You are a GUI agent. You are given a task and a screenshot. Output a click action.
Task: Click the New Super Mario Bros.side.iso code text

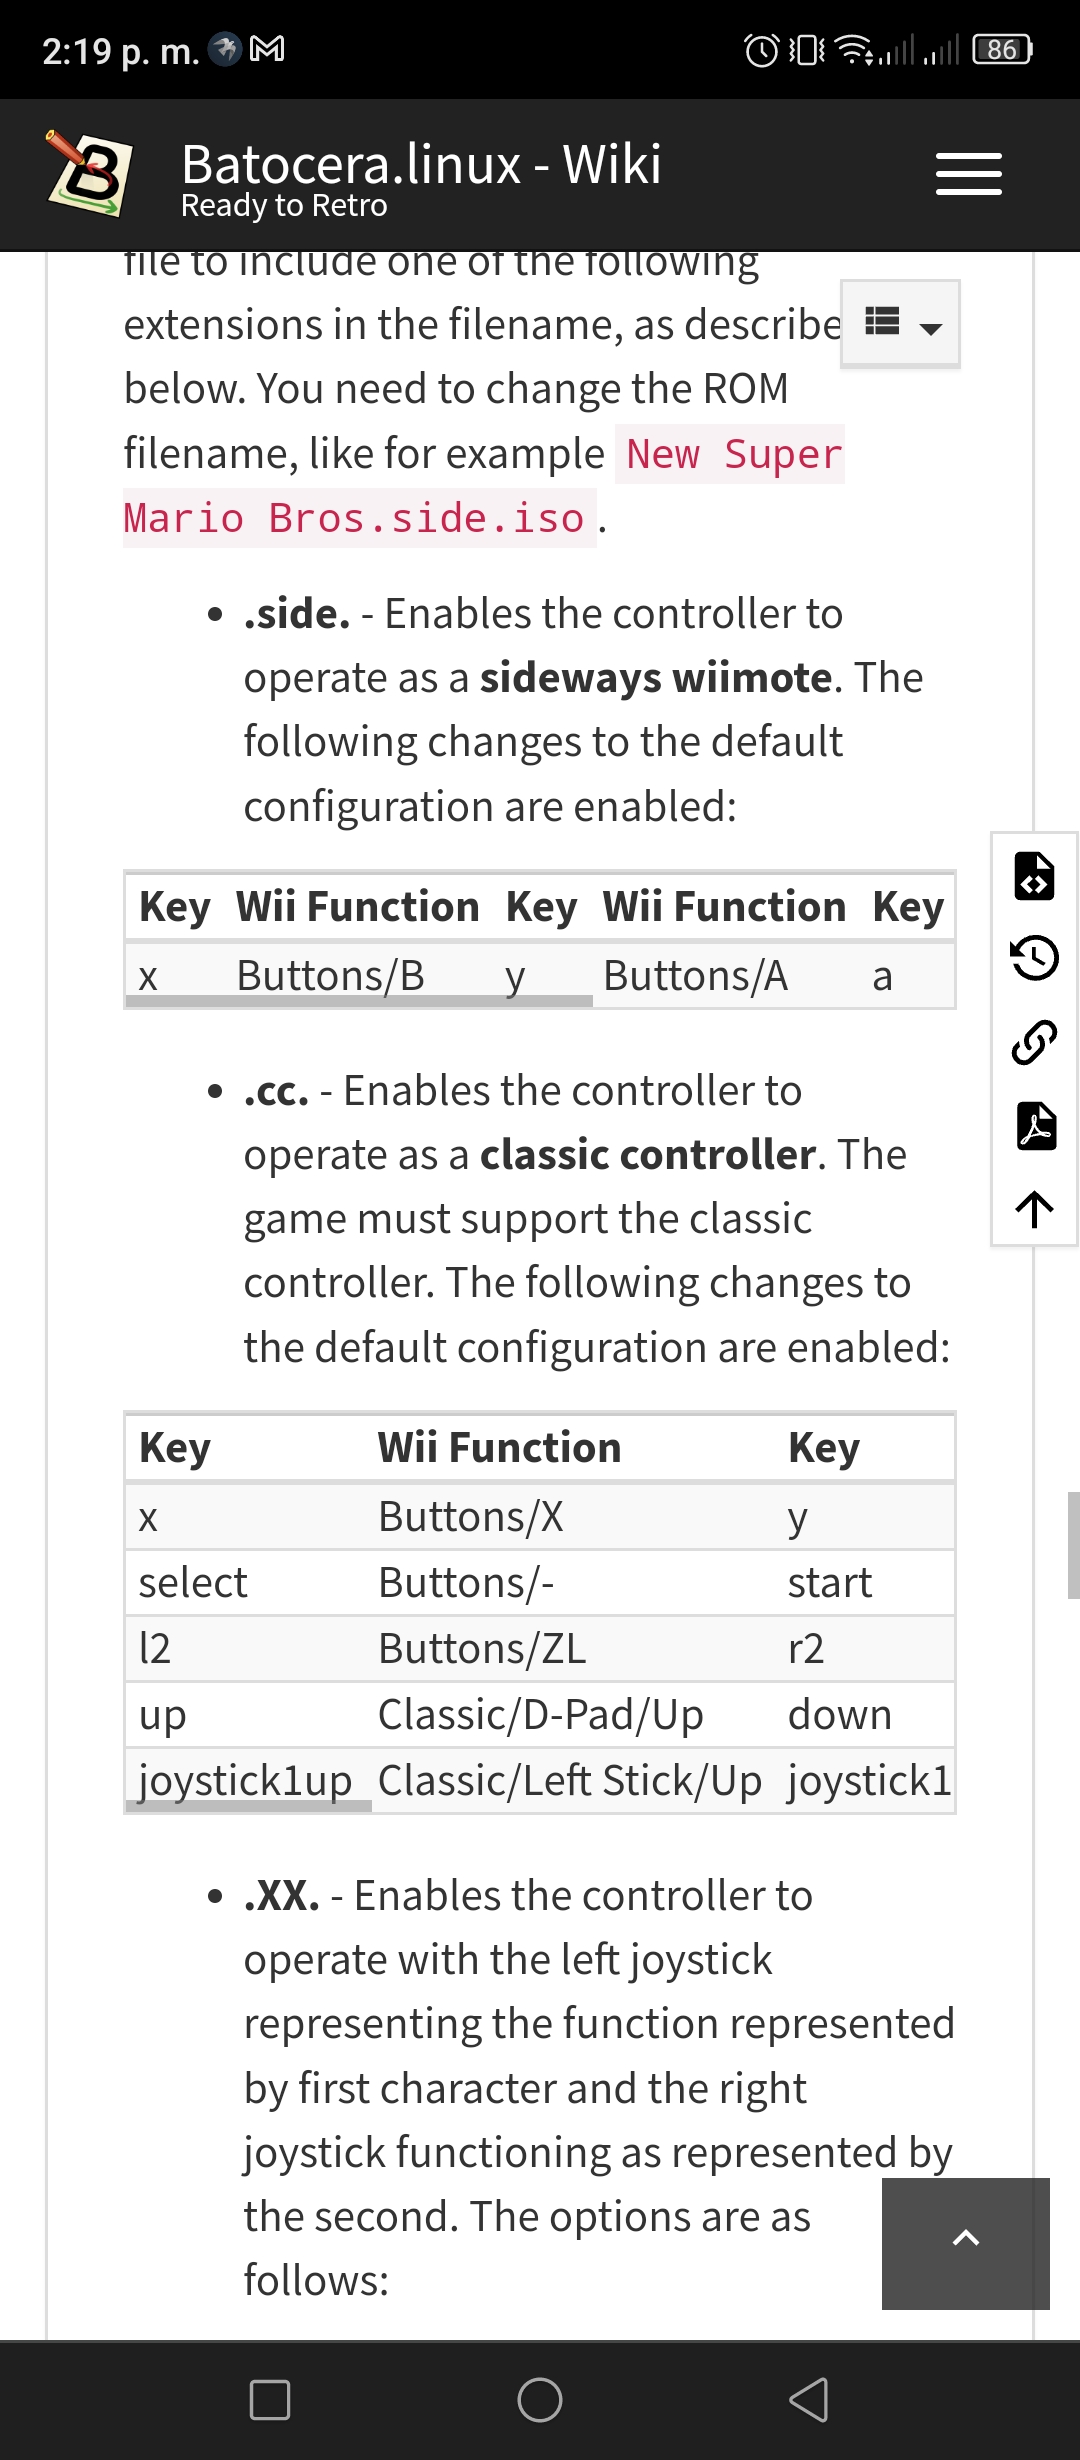(484, 486)
